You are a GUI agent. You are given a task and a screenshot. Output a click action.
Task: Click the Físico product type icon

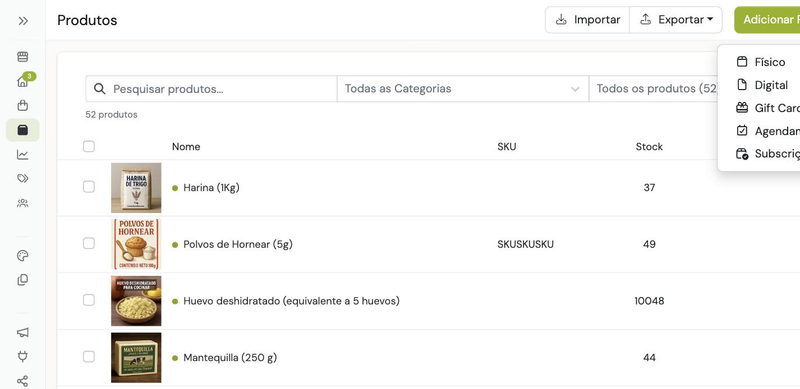[742, 62]
